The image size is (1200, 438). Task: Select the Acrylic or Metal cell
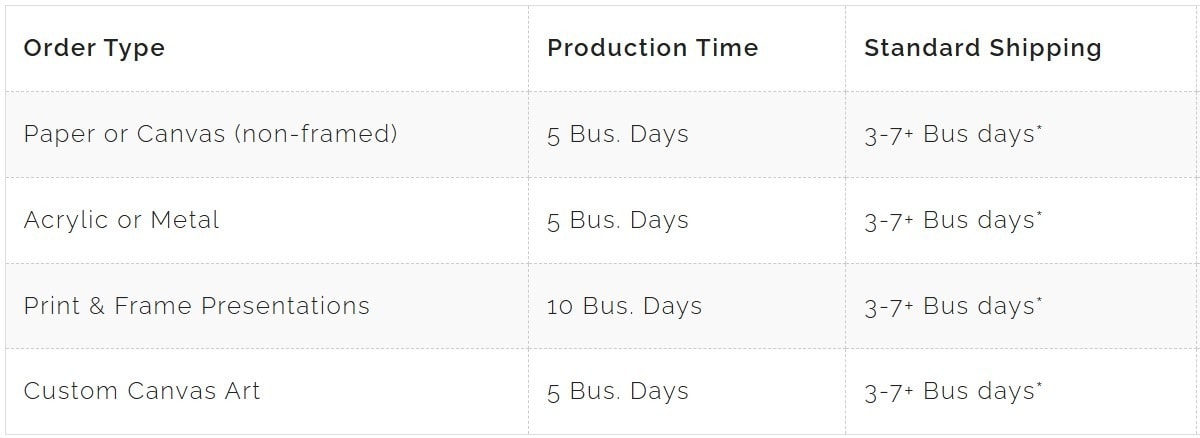121,220
